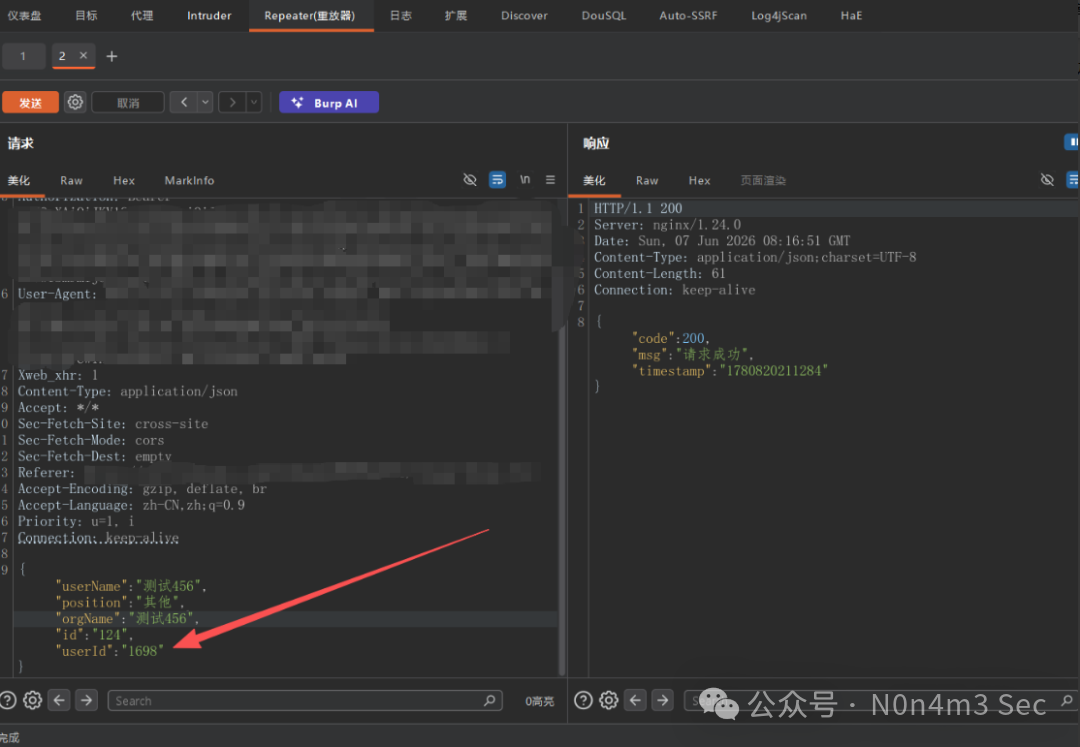Open the history dropdown beside the back arrow
This screenshot has width=1080, height=747.
pos(205,103)
